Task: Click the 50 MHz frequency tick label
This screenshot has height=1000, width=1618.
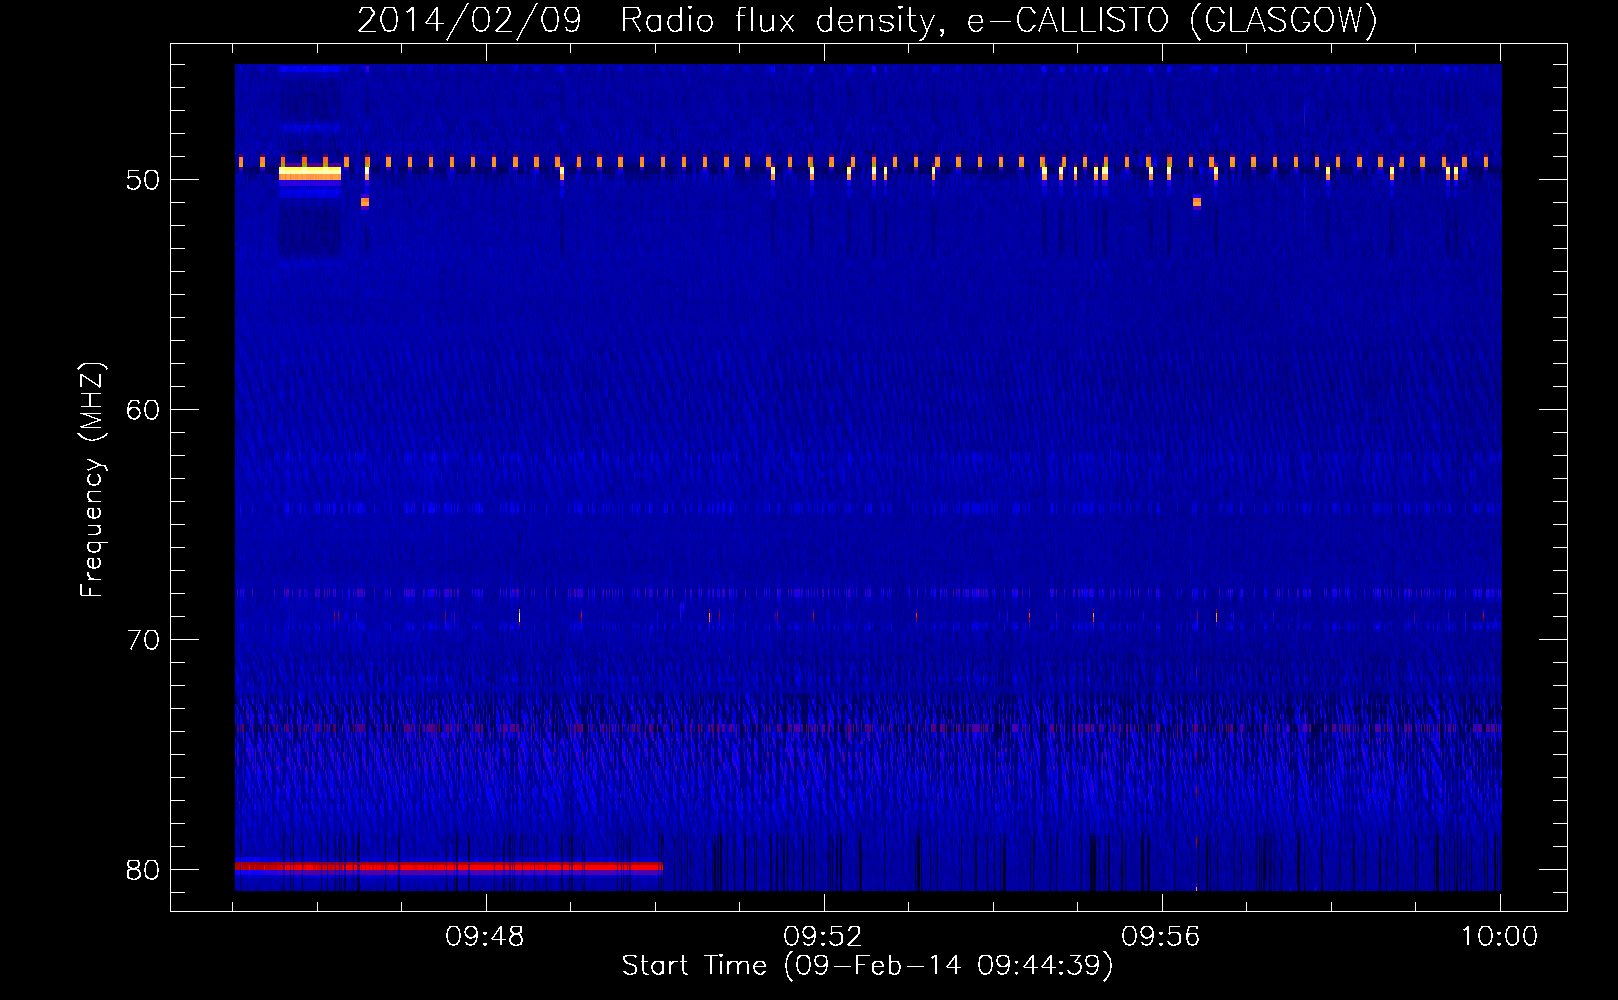Action: click(x=143, y=180)
